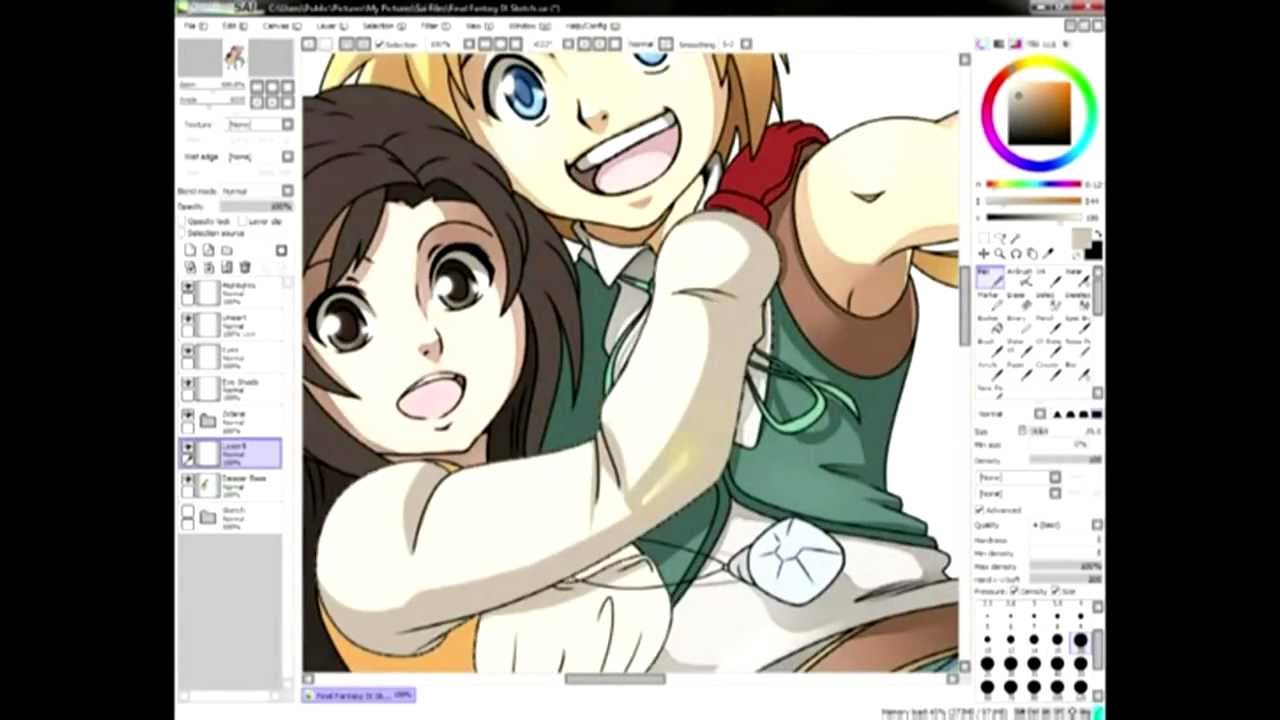Click the navigator thumbnail preview
Image resolution: width=1280 pixels, height=720 pixels.
tap(235, 58)
